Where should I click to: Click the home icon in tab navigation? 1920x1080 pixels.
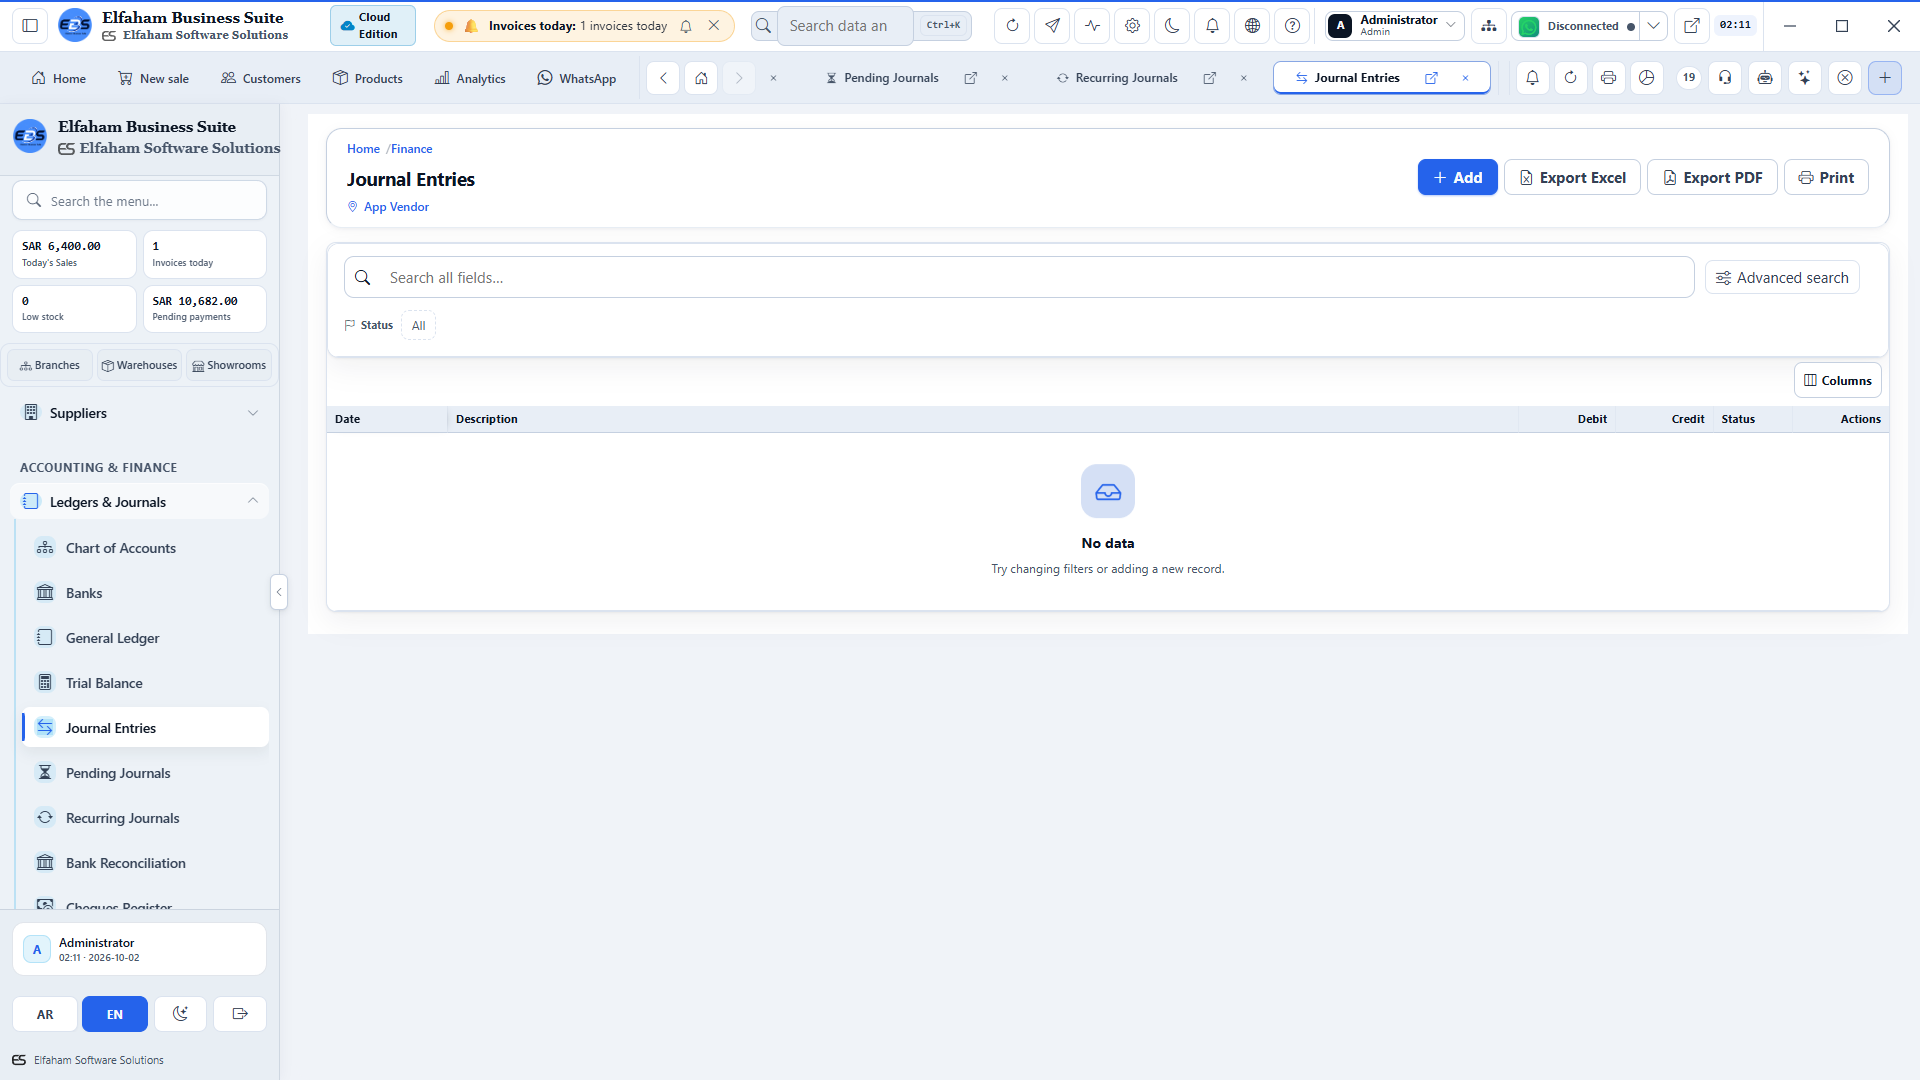(701, 77)
